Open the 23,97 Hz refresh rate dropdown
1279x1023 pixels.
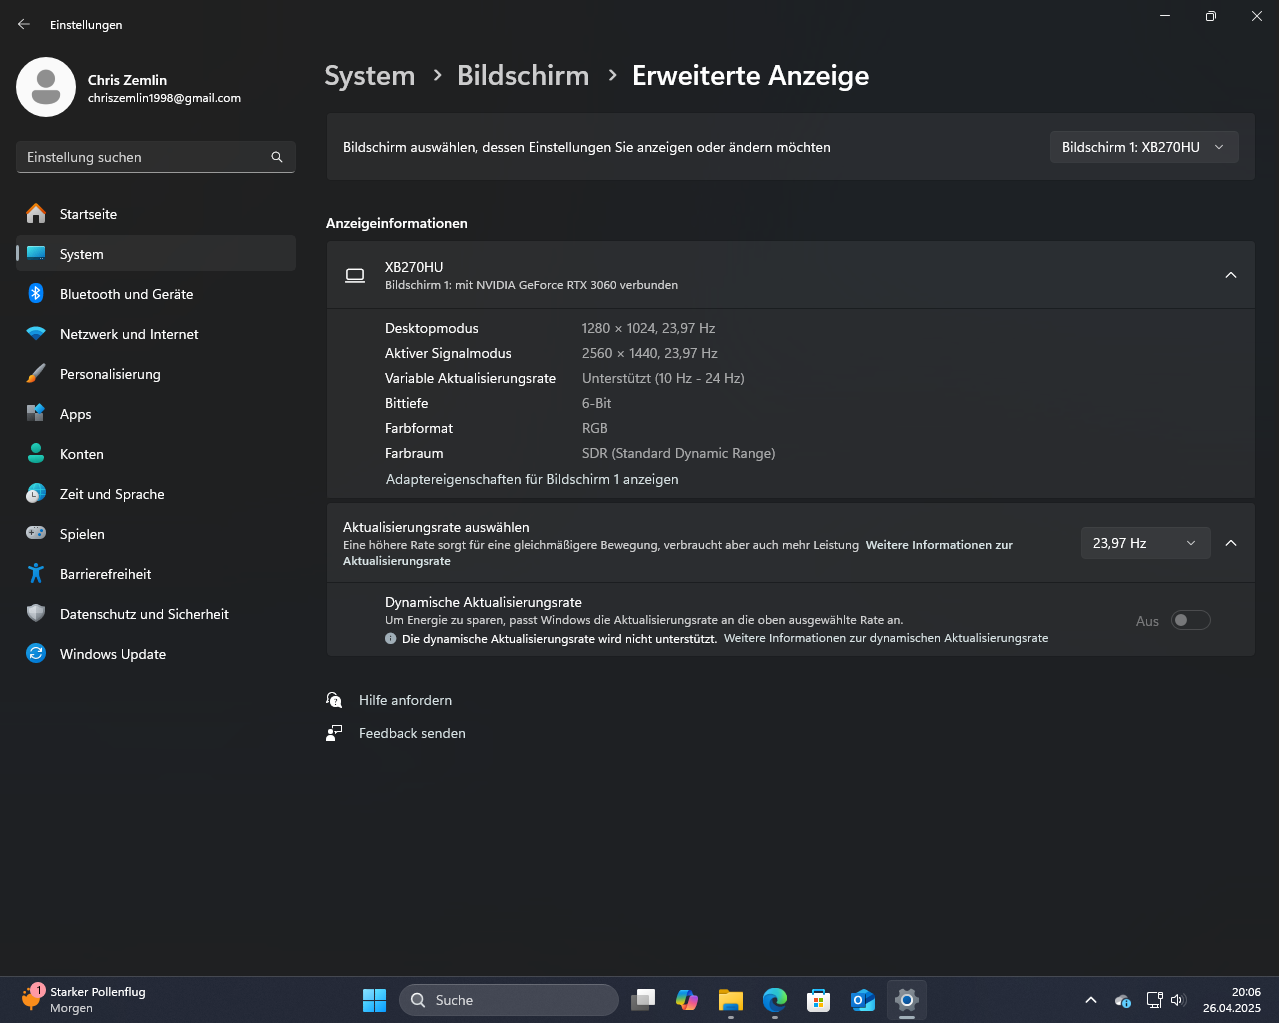[x=1146, y=543]
